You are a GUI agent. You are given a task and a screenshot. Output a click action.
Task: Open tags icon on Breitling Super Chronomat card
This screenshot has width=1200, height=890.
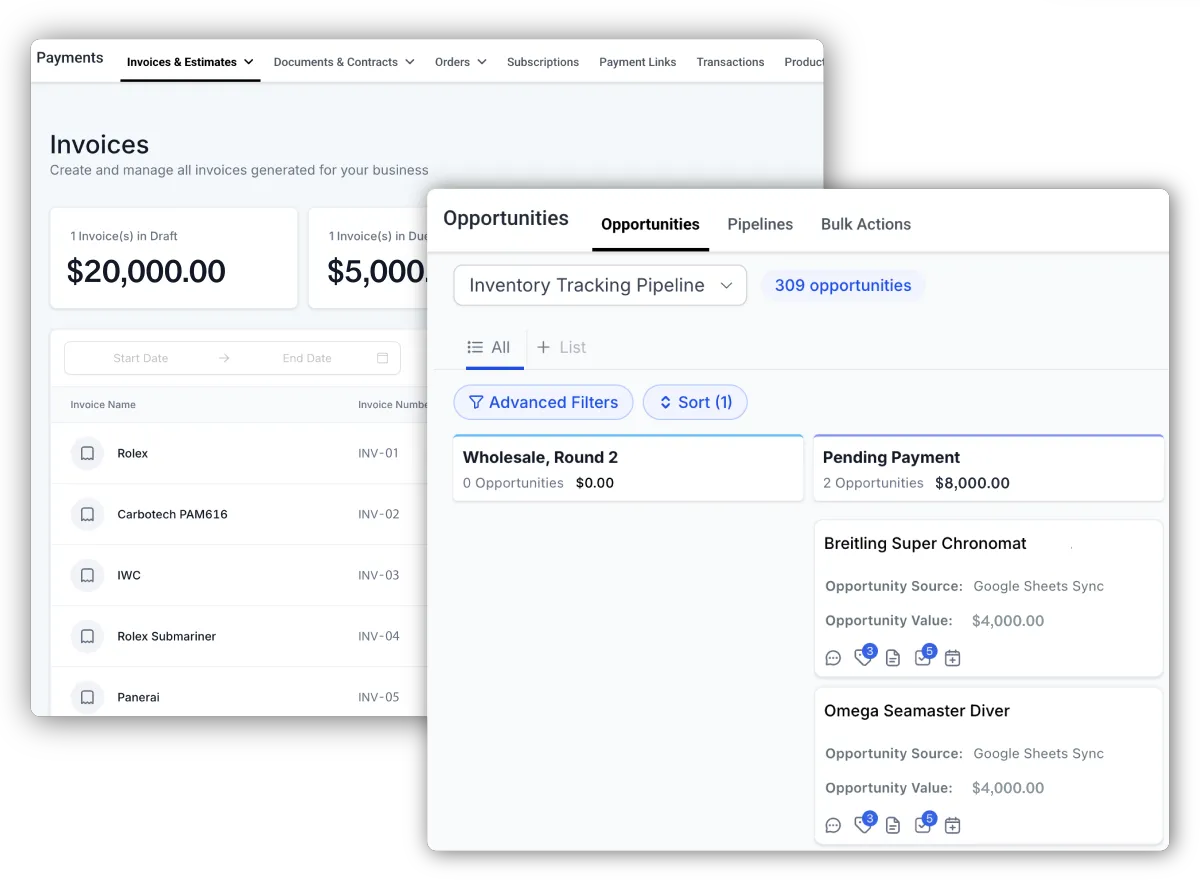pyautogui.click(x=863, y=658)
